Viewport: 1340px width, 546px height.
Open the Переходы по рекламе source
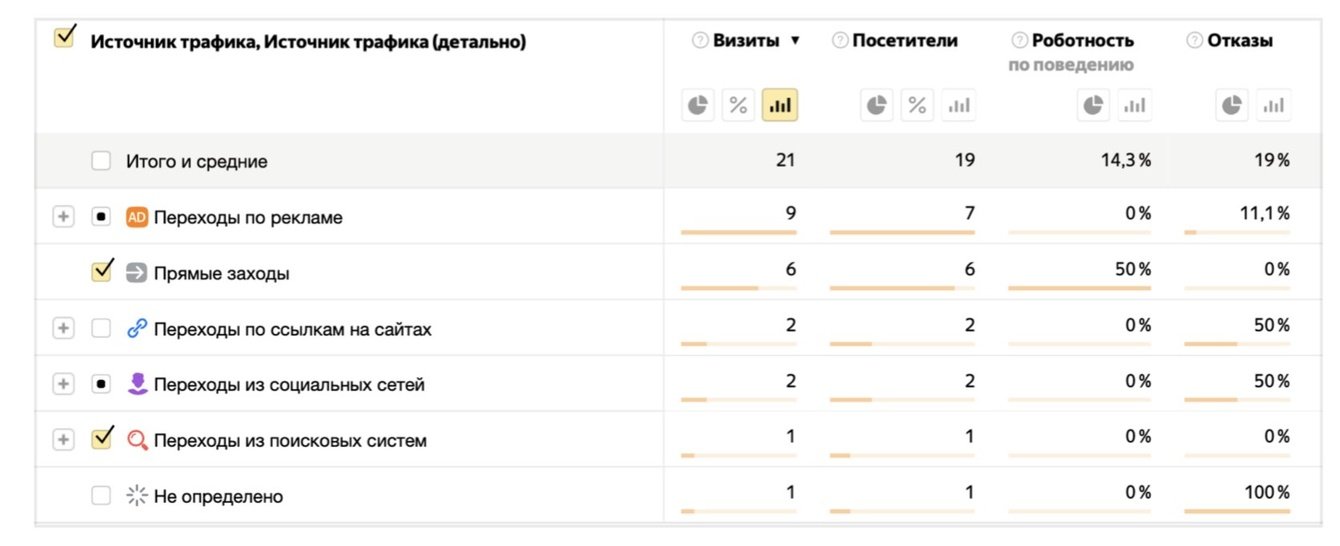coord(247,218)
